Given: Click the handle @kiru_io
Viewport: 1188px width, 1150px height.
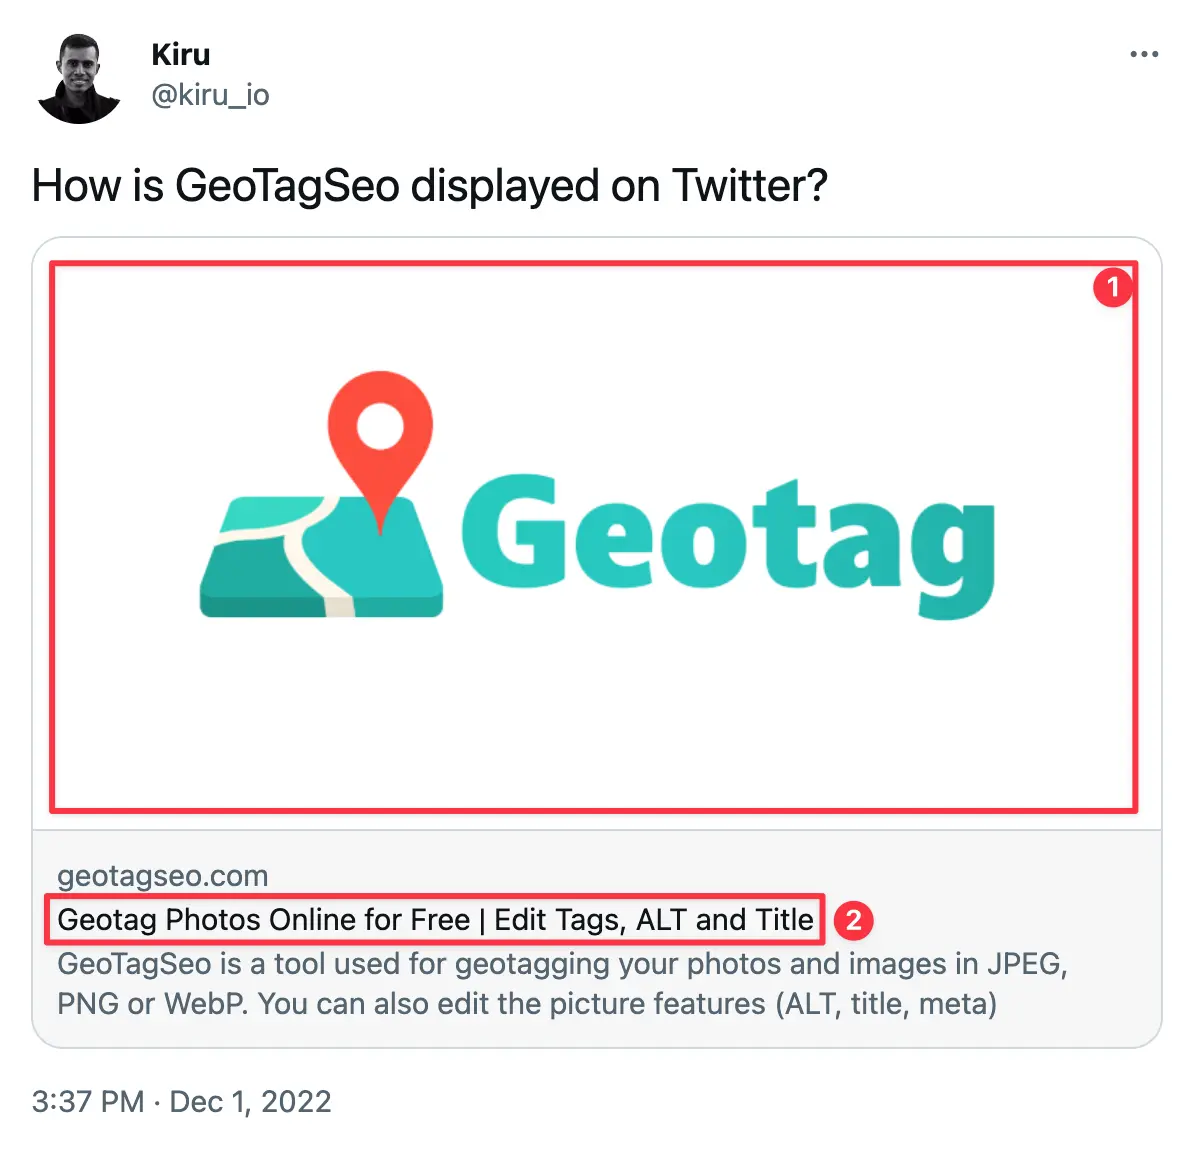Looking at the screenshot, I should pos(210,95).
